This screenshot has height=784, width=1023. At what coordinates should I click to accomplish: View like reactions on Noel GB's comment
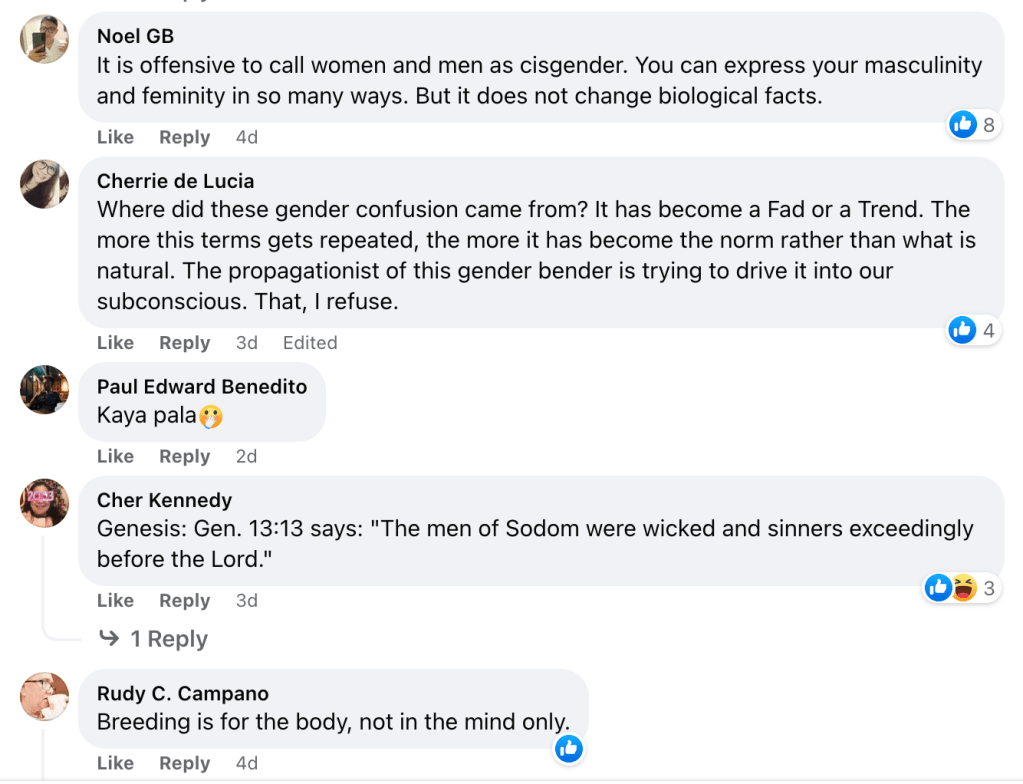[x=973, y=125]
